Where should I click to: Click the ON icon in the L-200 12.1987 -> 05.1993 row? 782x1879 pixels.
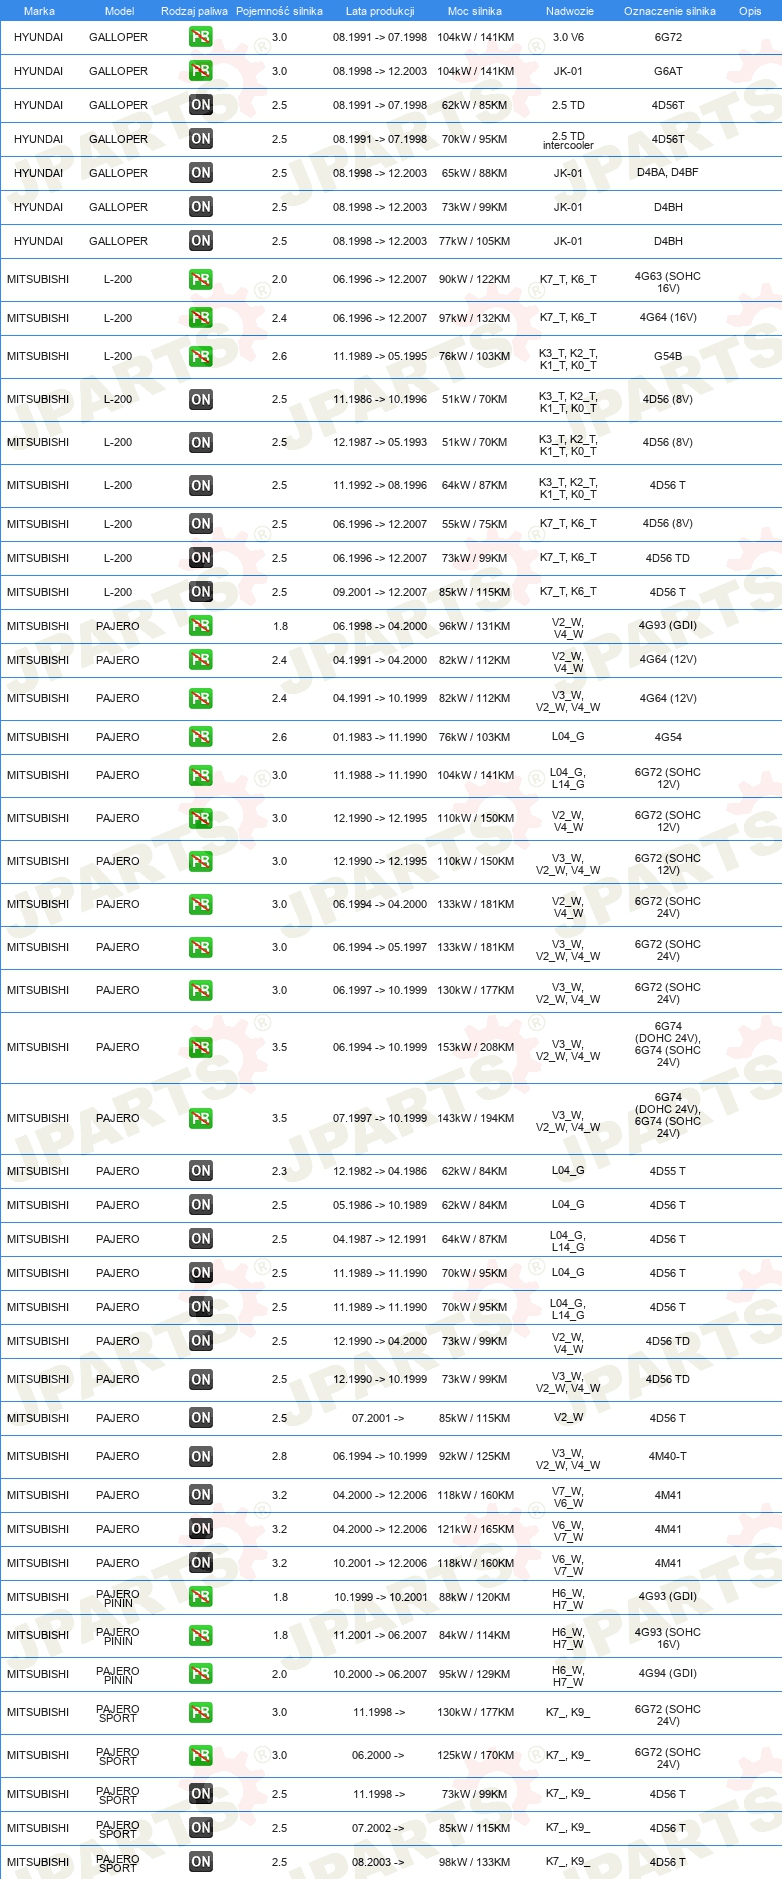tap(201, 443)
